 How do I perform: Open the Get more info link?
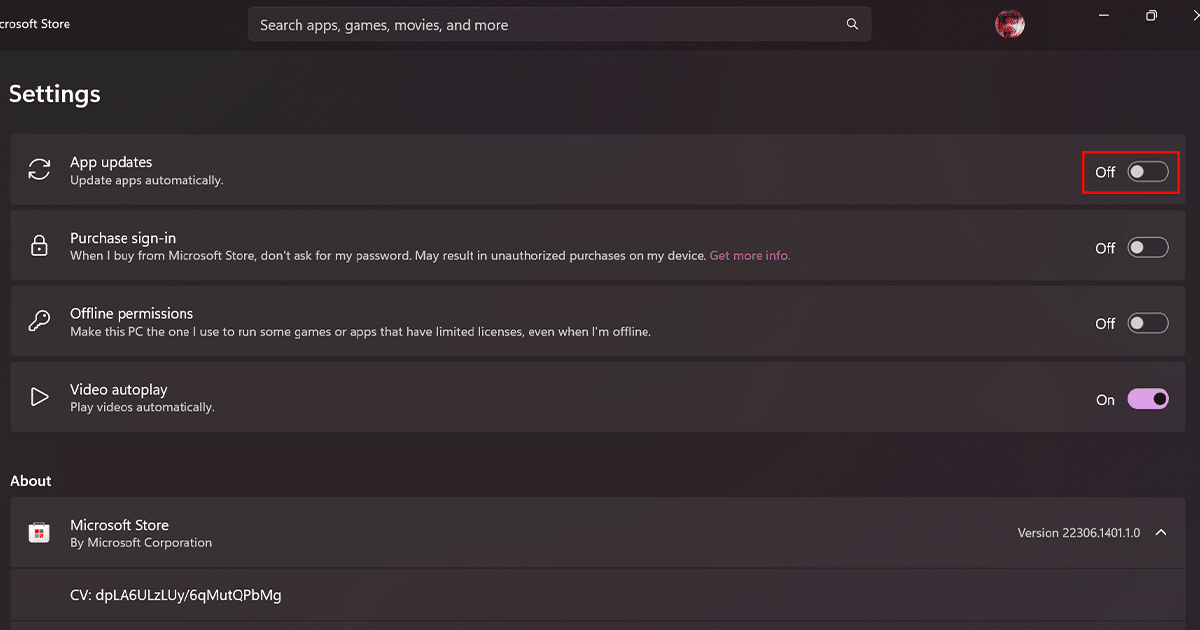(749, 256)
